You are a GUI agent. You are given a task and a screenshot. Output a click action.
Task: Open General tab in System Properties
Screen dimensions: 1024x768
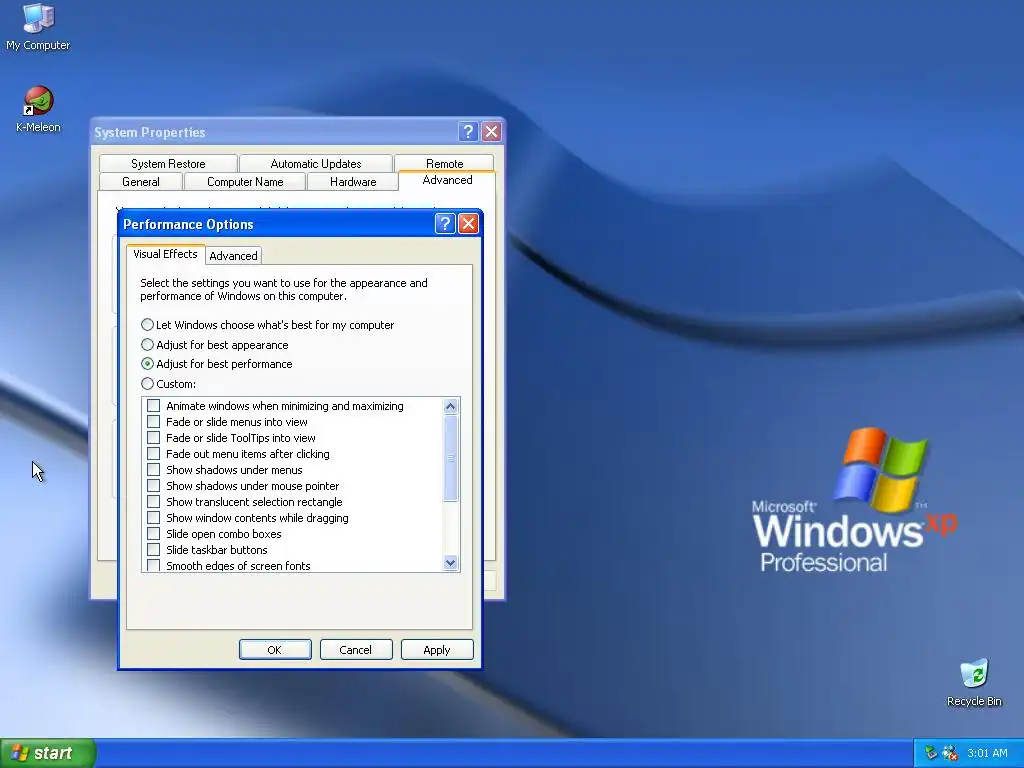coord(141,182)
